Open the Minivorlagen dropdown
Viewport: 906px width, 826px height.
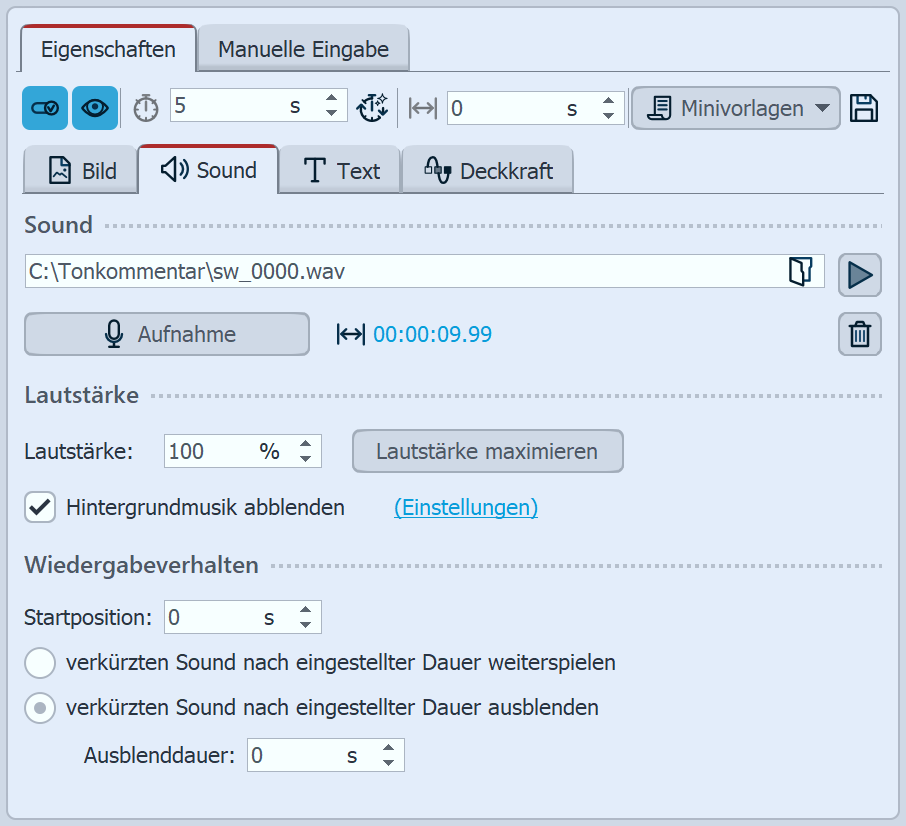(x=735, y=107)
